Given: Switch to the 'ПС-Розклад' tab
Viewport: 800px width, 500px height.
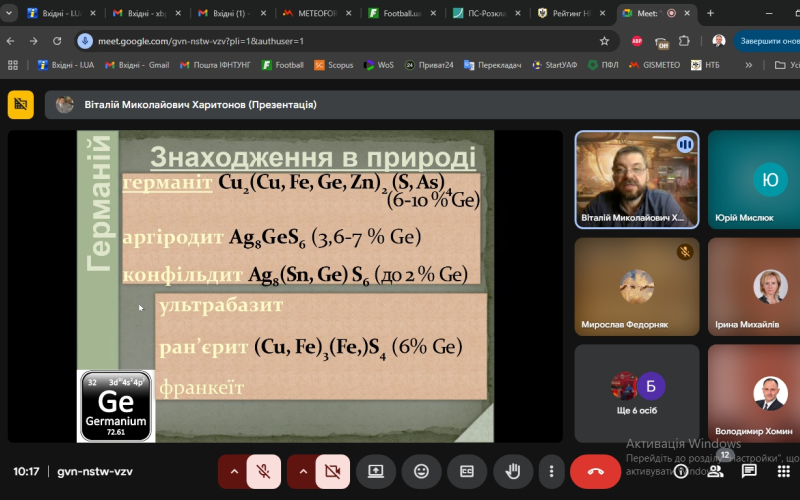Looking at the screenshot, I should [x=487, y=13].
